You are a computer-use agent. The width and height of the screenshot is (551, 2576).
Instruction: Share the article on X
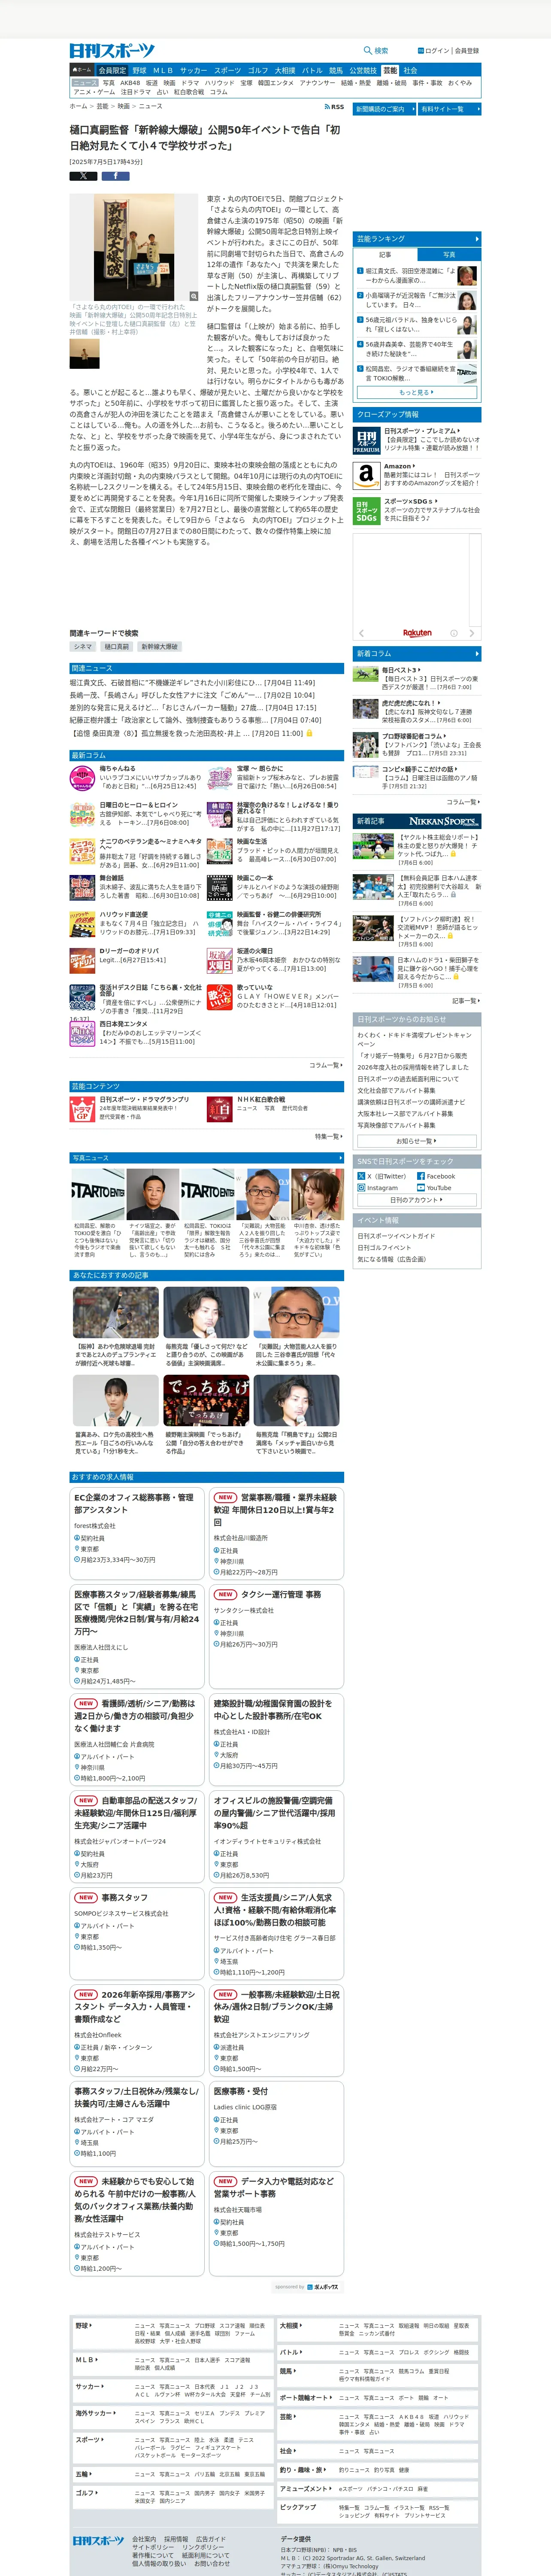tap(83, 176)
